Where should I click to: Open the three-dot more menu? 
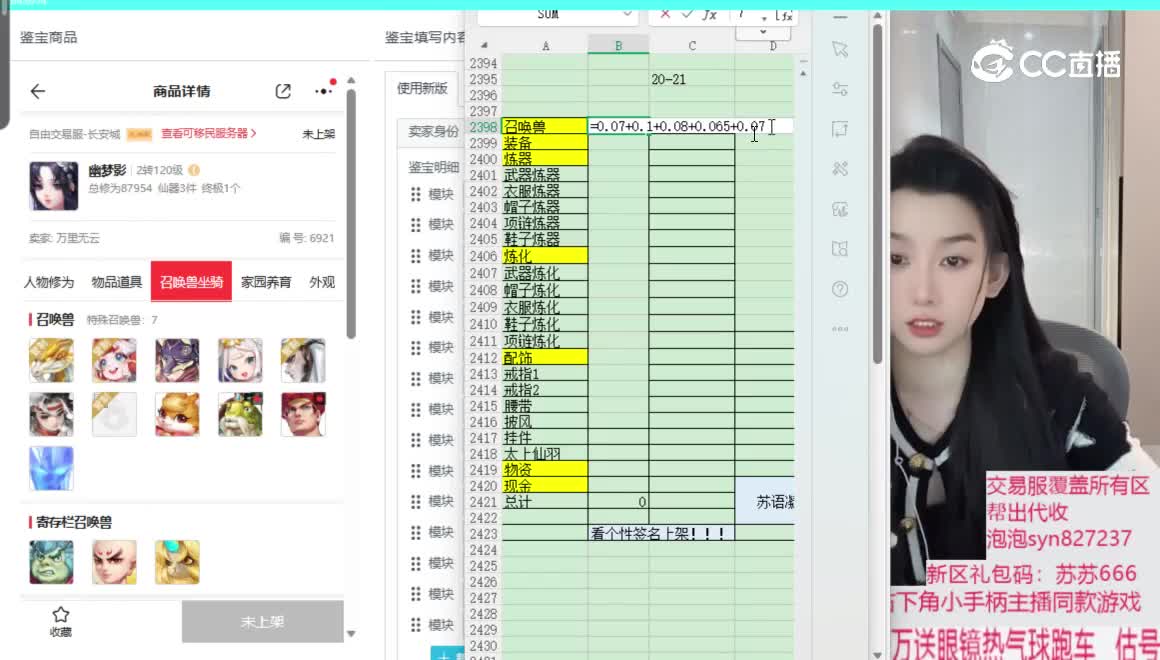(x=323, y=91)
